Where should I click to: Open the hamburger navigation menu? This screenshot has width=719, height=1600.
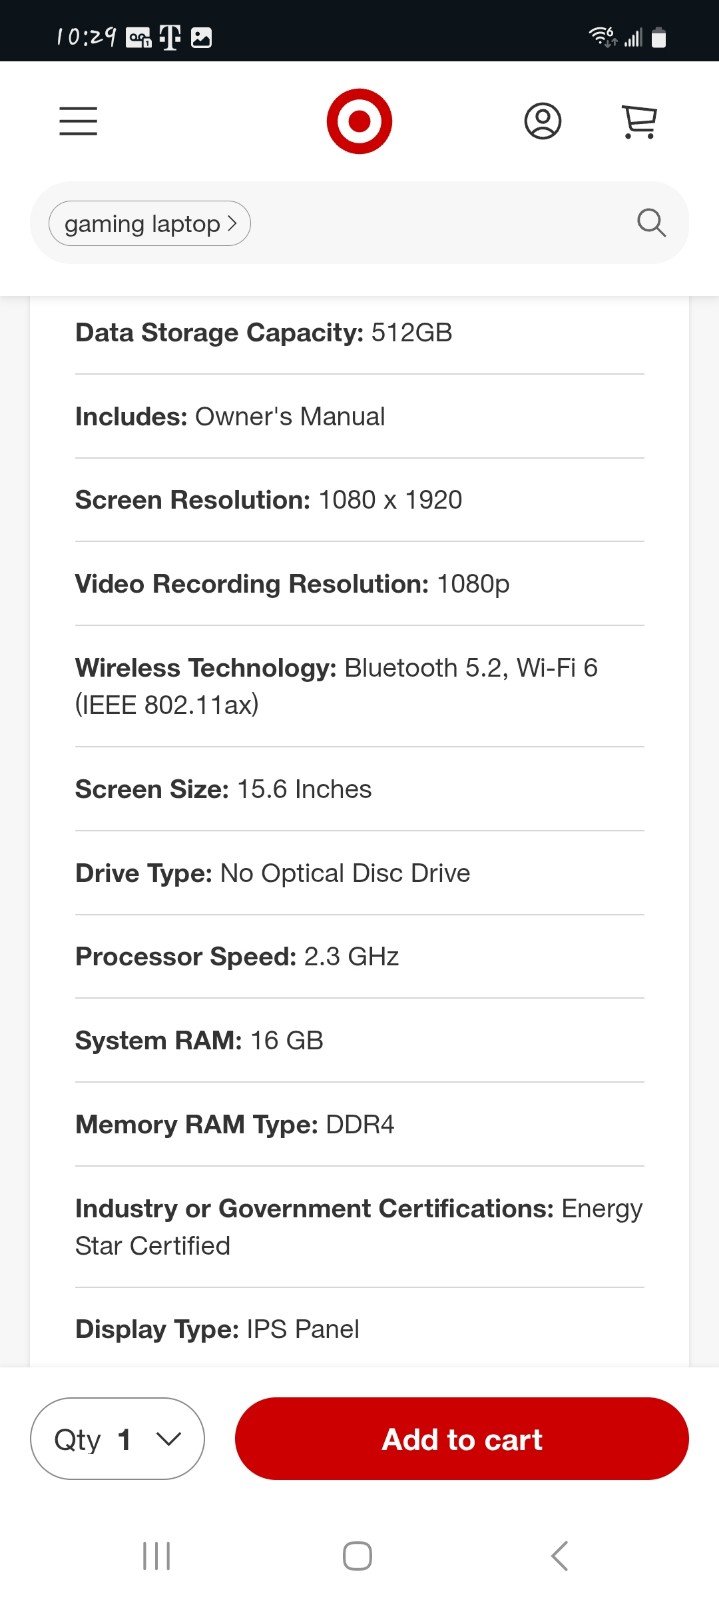point(78,121)
